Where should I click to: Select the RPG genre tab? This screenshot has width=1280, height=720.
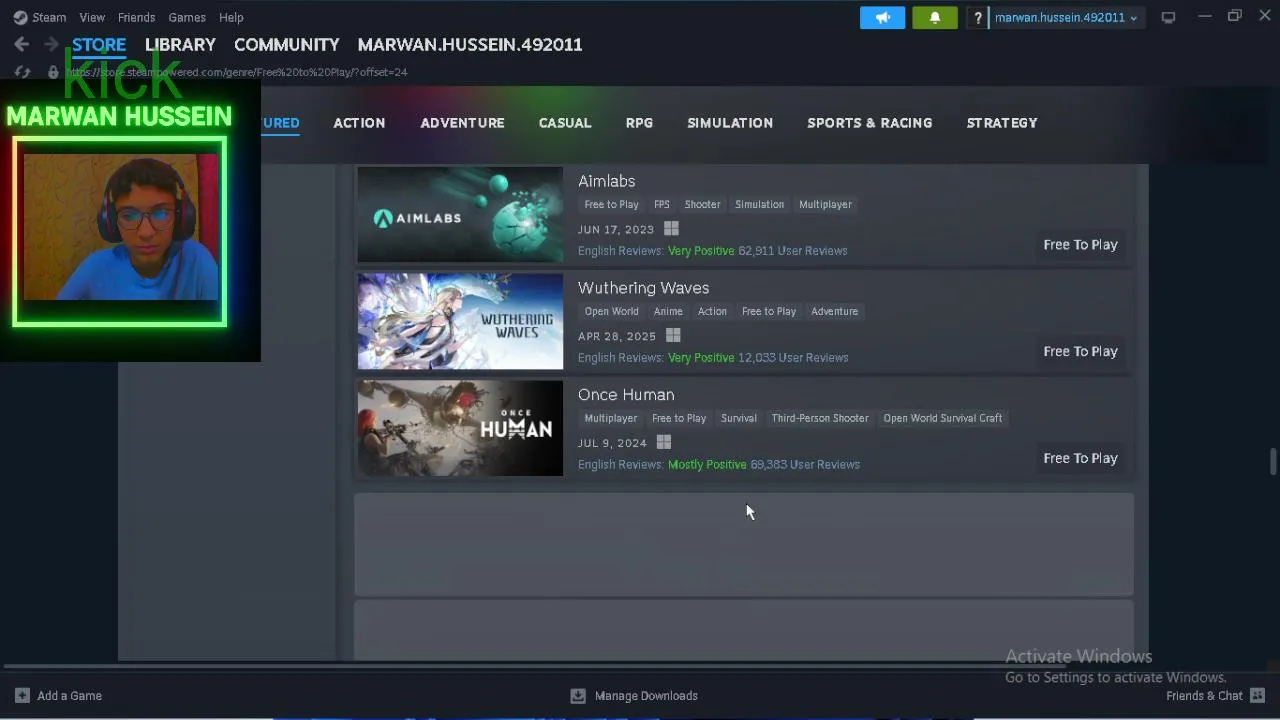tap(639, 122)
